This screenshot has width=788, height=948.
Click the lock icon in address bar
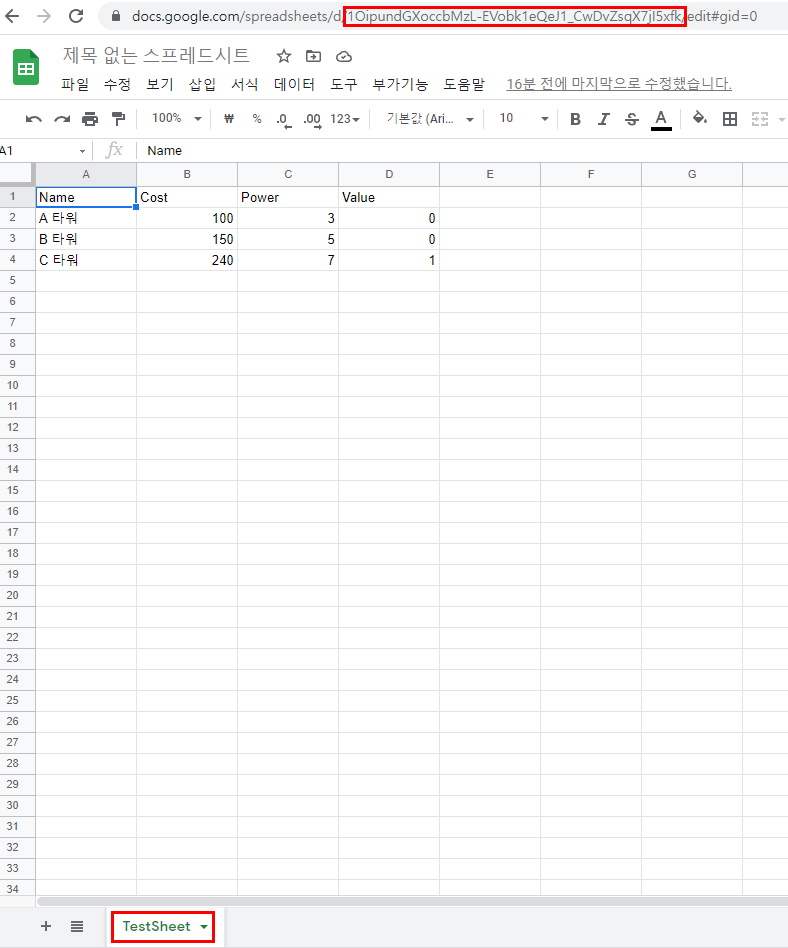(x=116, y=16)
